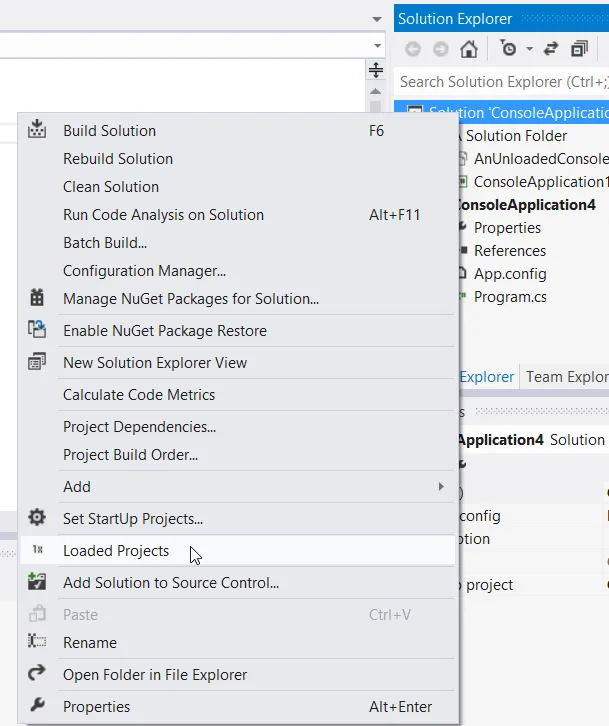Click the Loaded Projects icon
609x726 pixels.
38,550
